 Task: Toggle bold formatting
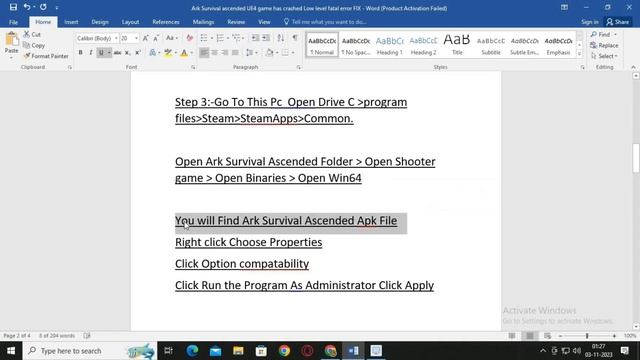[80, 53]
